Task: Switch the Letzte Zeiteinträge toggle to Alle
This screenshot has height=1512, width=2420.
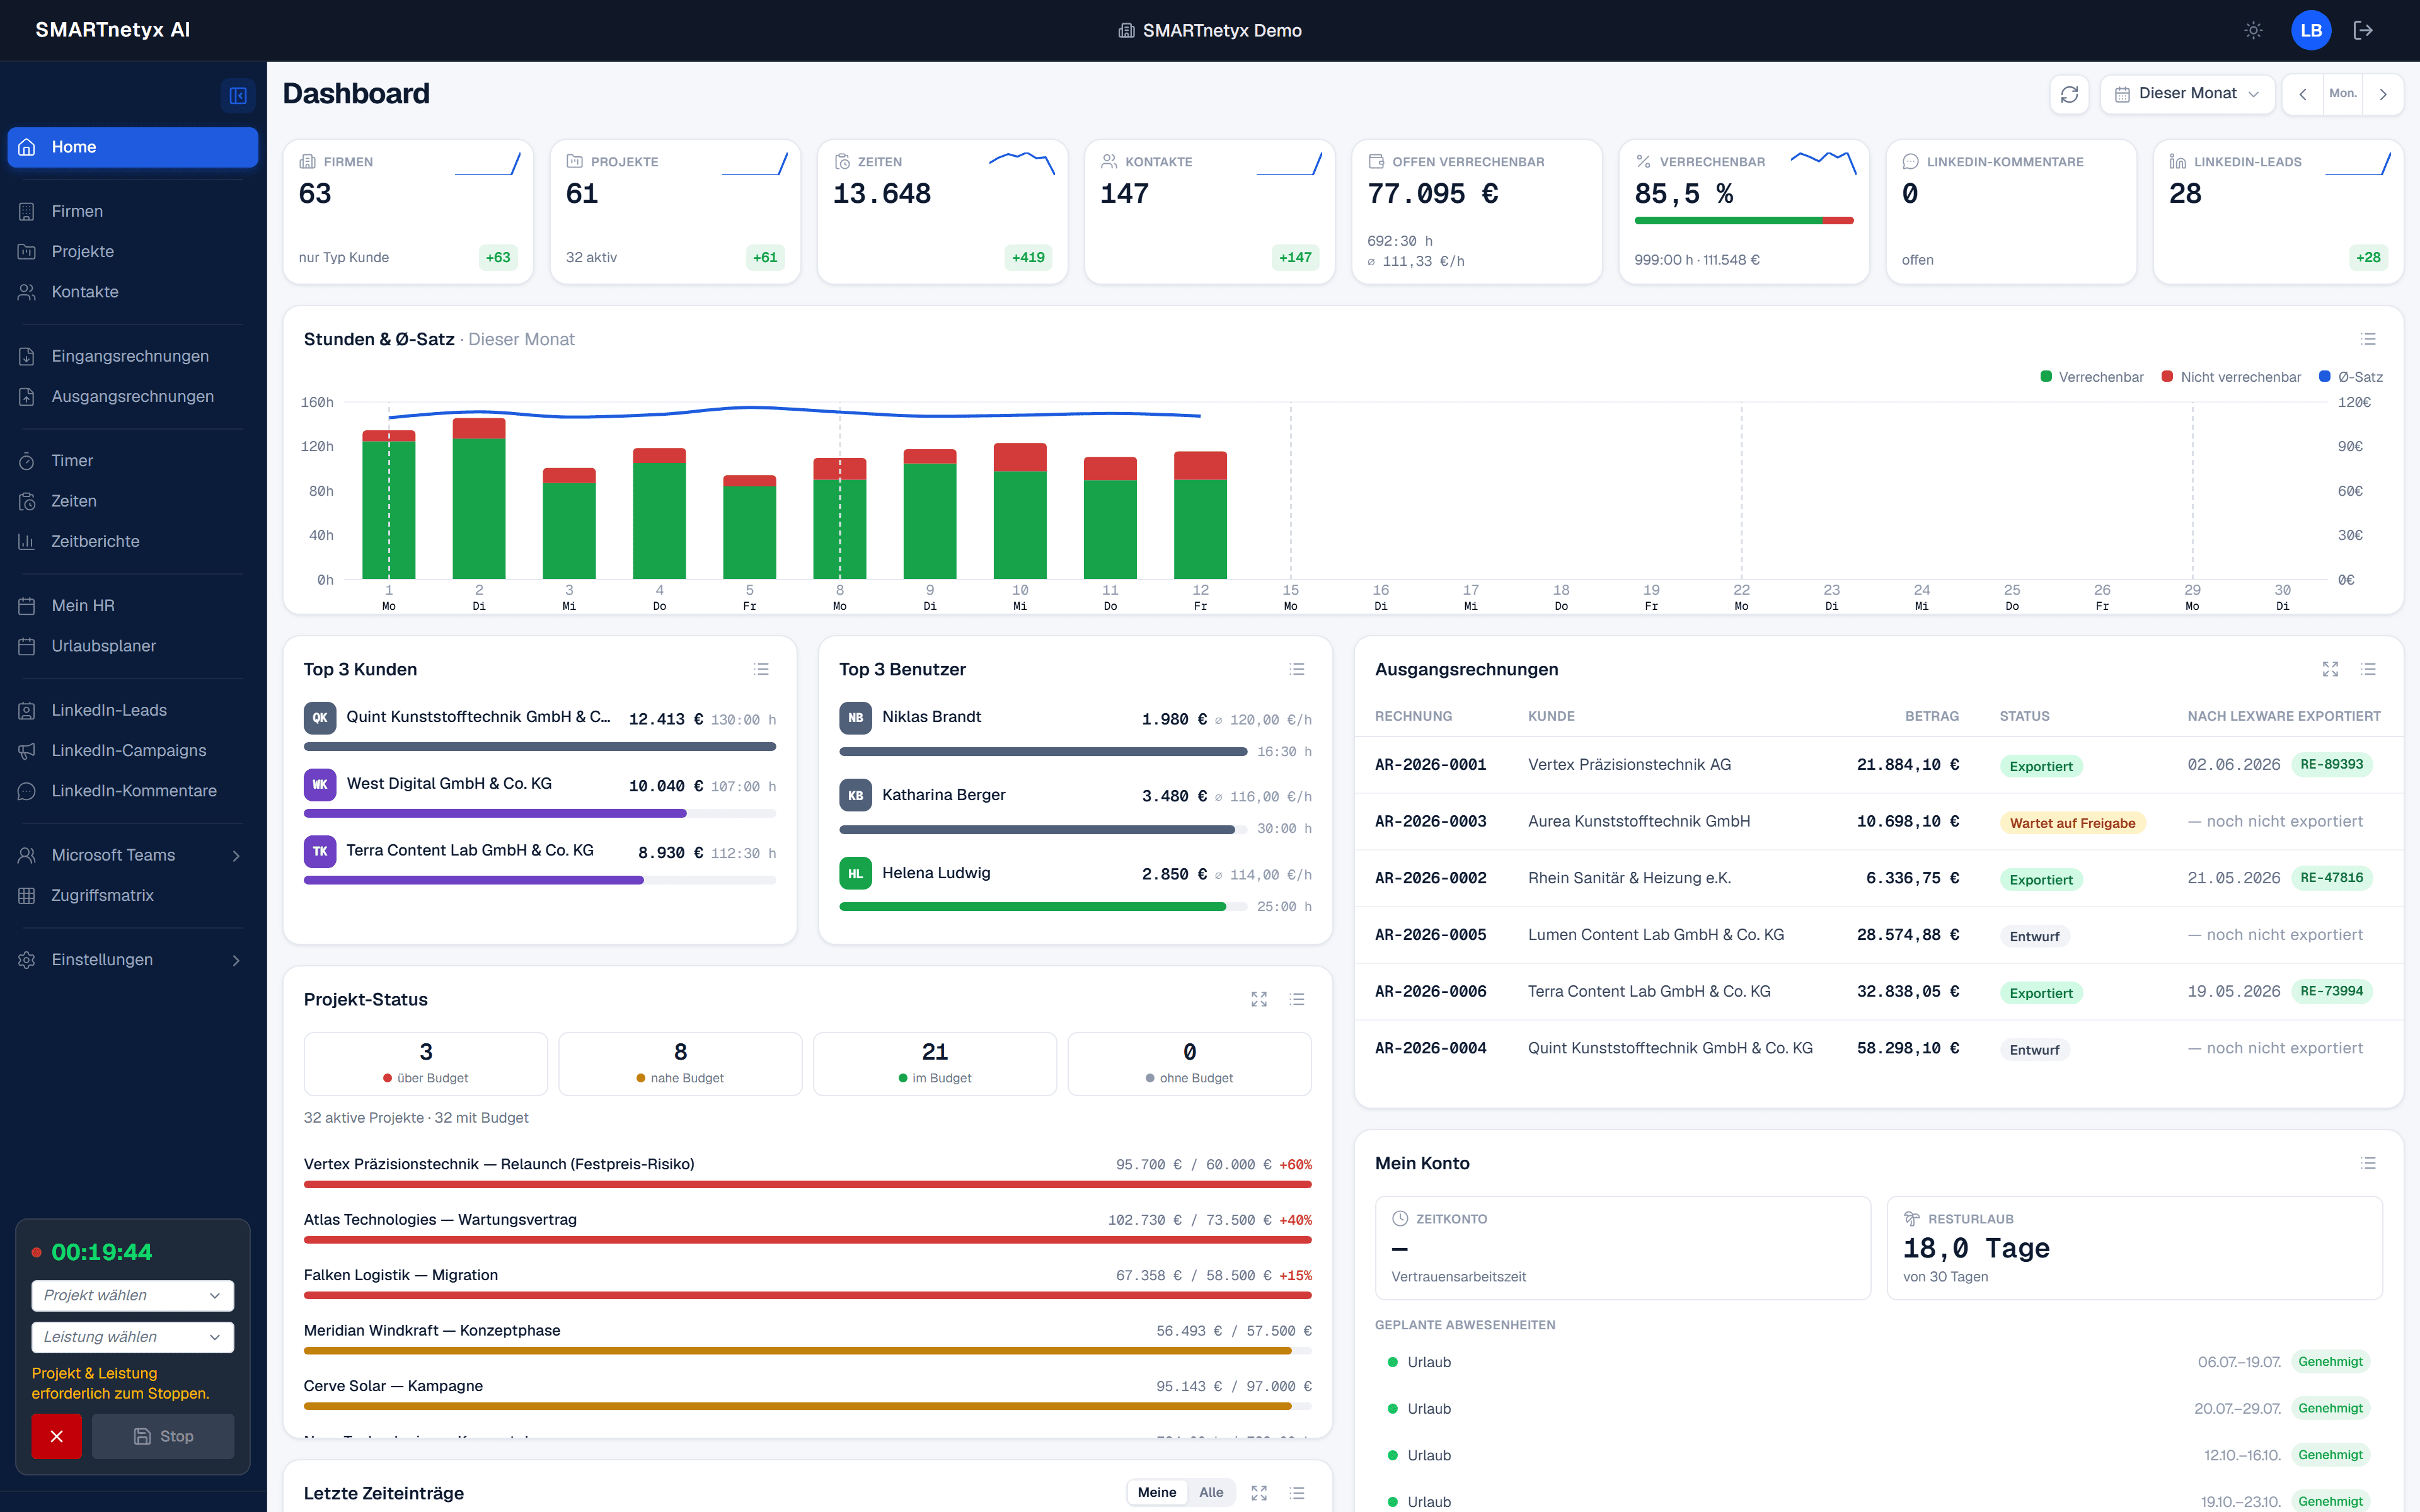Action: 1211,1492
